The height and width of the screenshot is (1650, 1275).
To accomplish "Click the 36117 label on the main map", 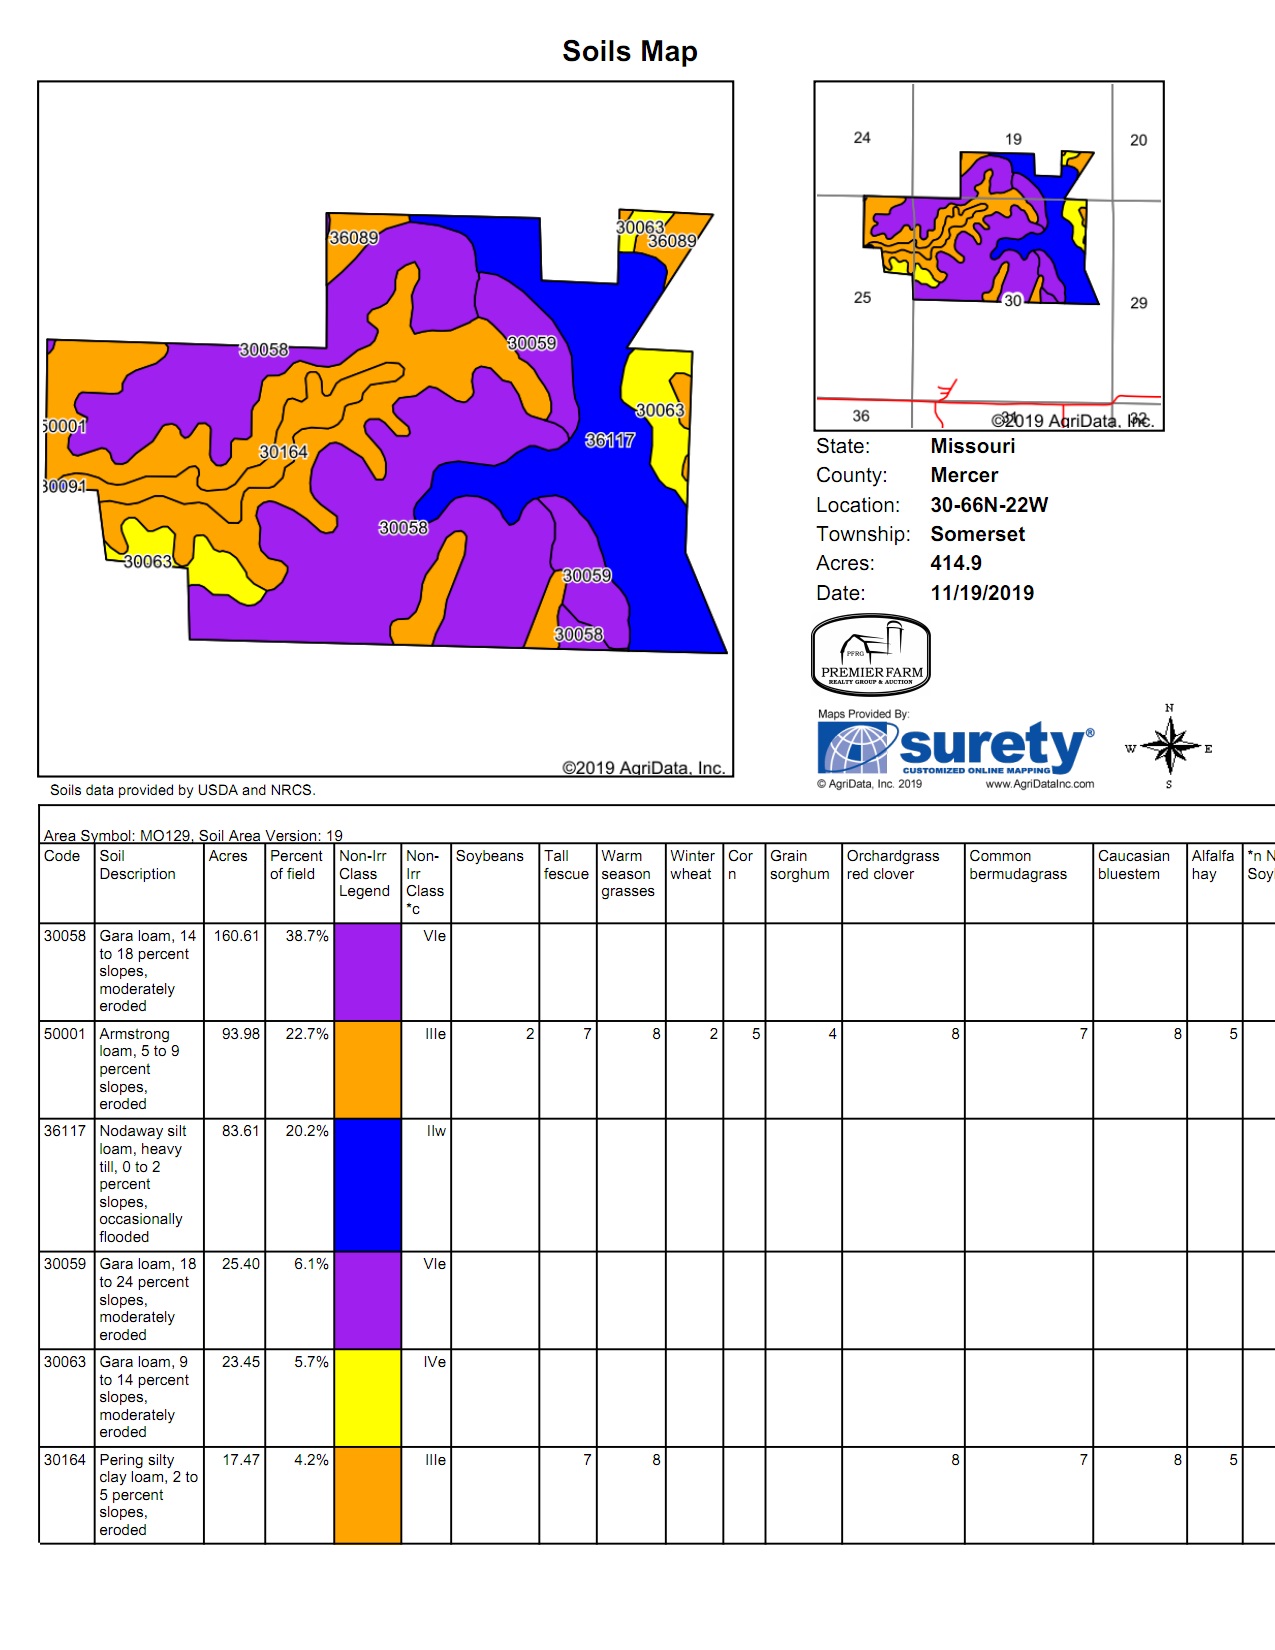I will [609, 440].
